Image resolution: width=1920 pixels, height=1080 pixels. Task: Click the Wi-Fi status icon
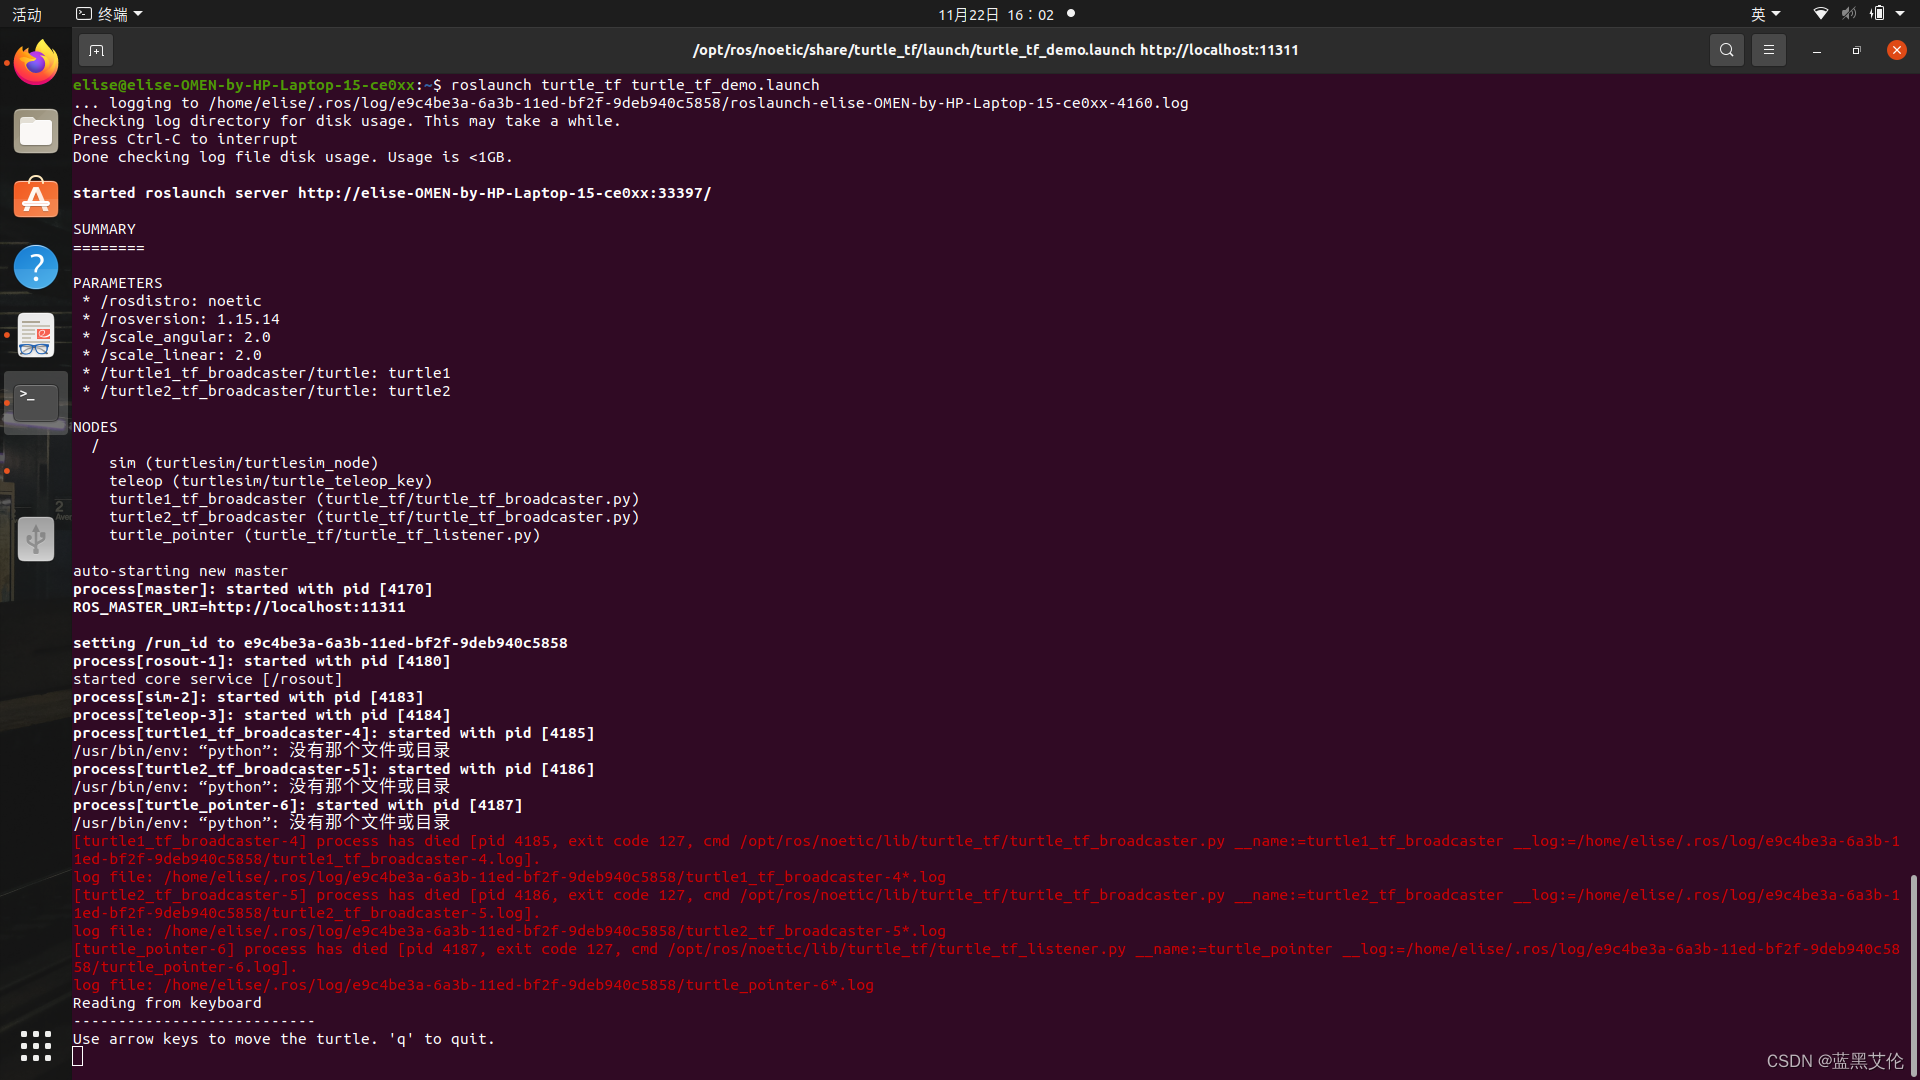point(1820,14)
